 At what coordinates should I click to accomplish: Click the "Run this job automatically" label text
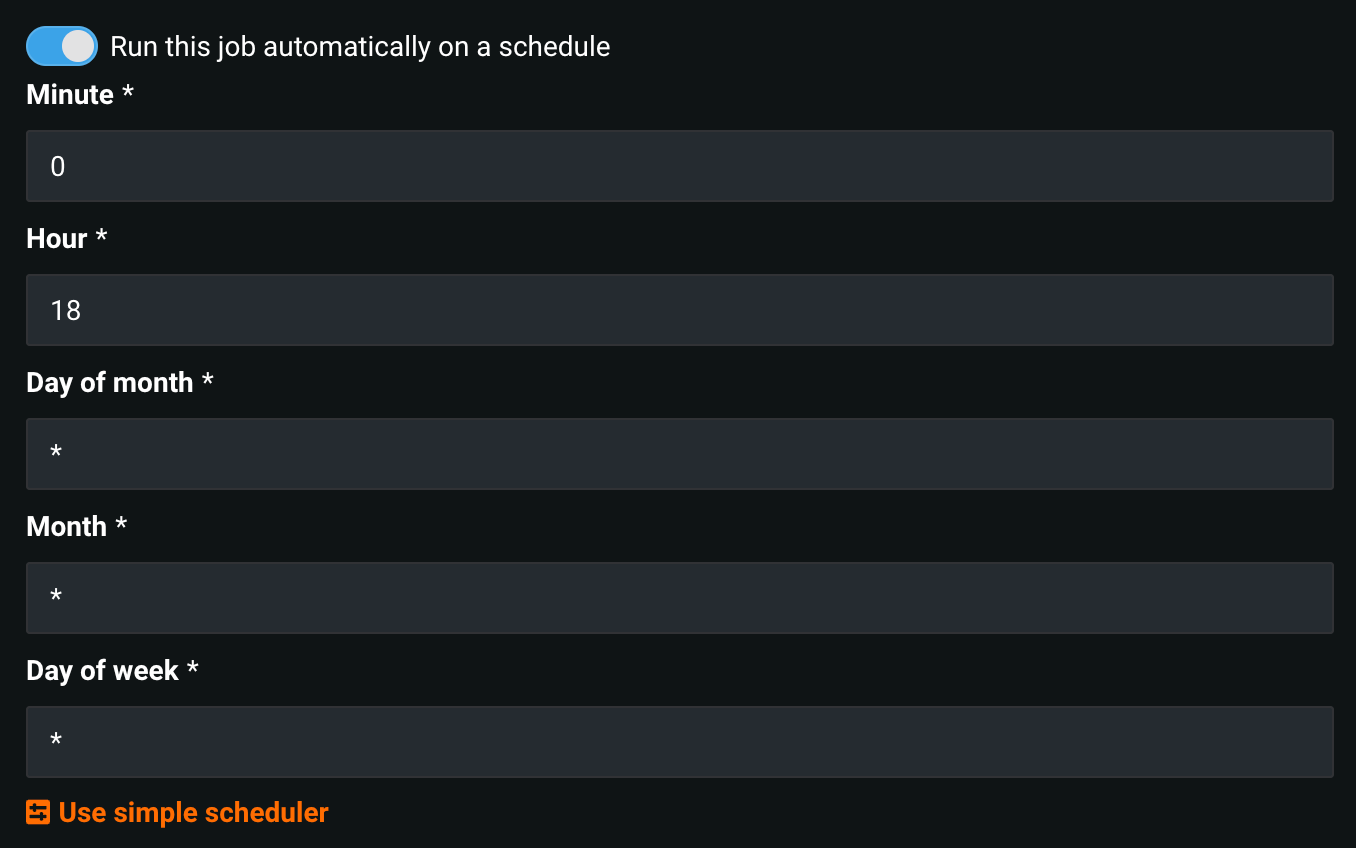(360, 46)
